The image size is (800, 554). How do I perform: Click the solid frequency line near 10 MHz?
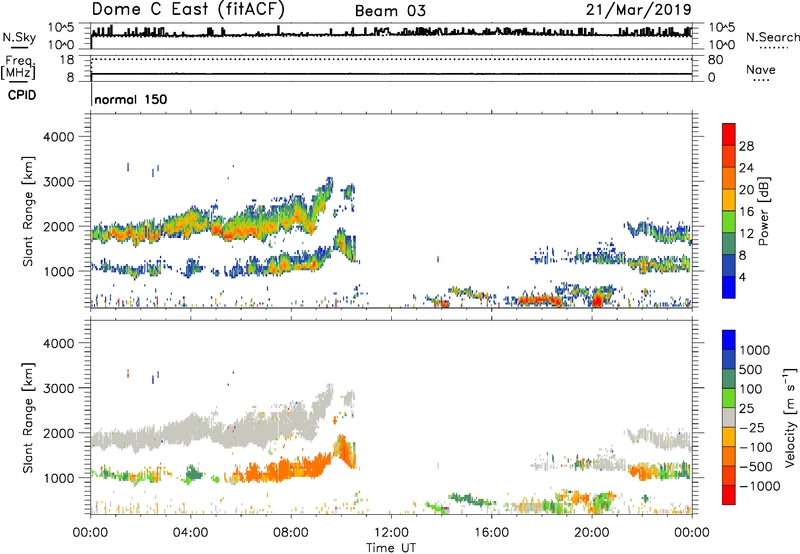pos(391,74)
